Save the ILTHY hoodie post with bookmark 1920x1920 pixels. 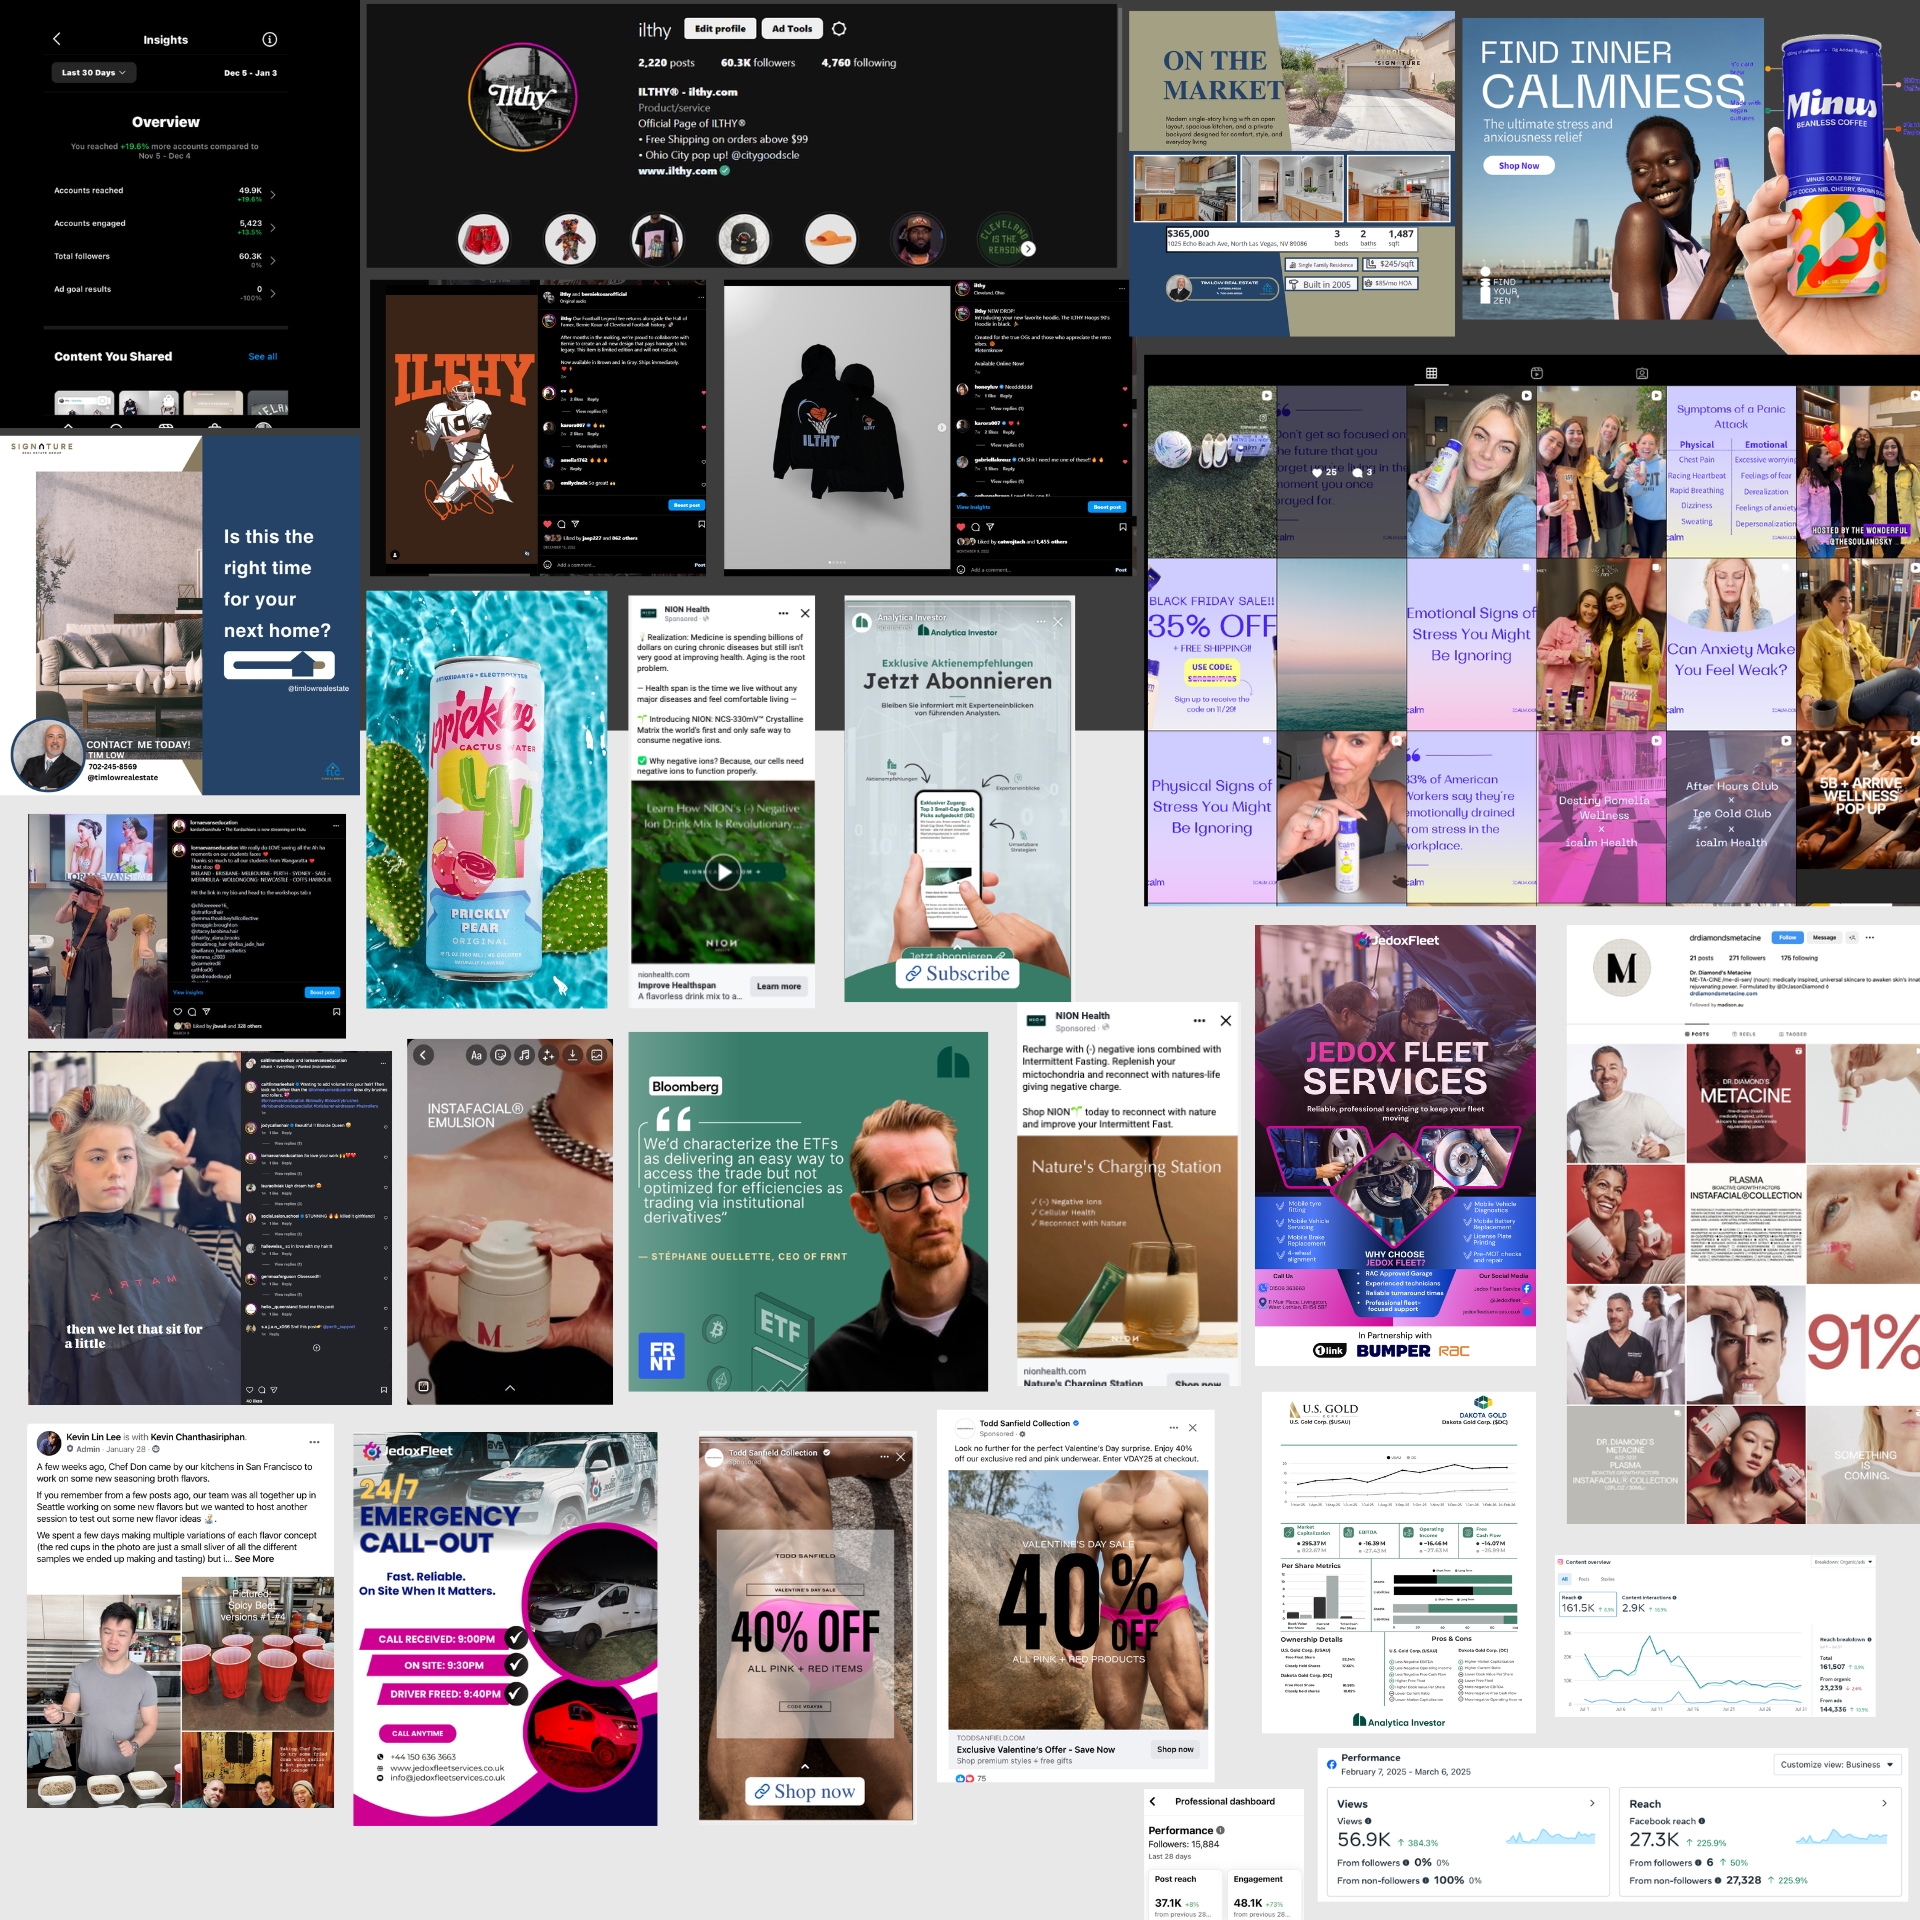pos(1122,526)
